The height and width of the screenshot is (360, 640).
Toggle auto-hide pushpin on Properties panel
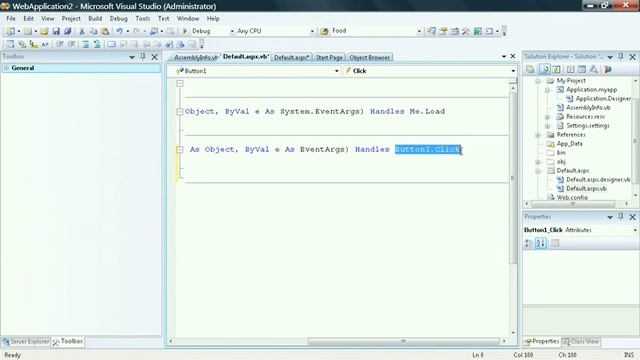[x=621, y=217]
